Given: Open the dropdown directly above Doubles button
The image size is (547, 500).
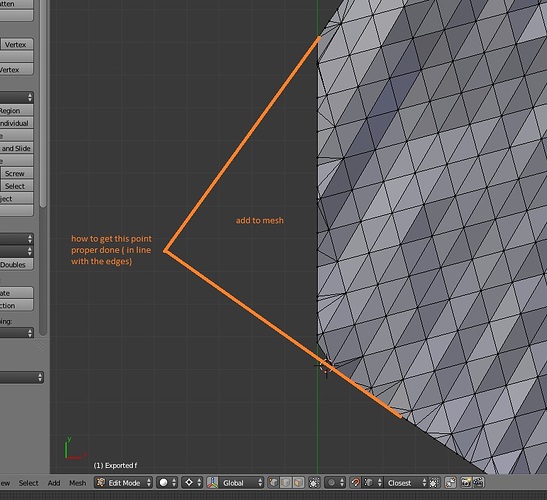Looking at the screenshot, I should pyautogui.click(x=16, y=251).
